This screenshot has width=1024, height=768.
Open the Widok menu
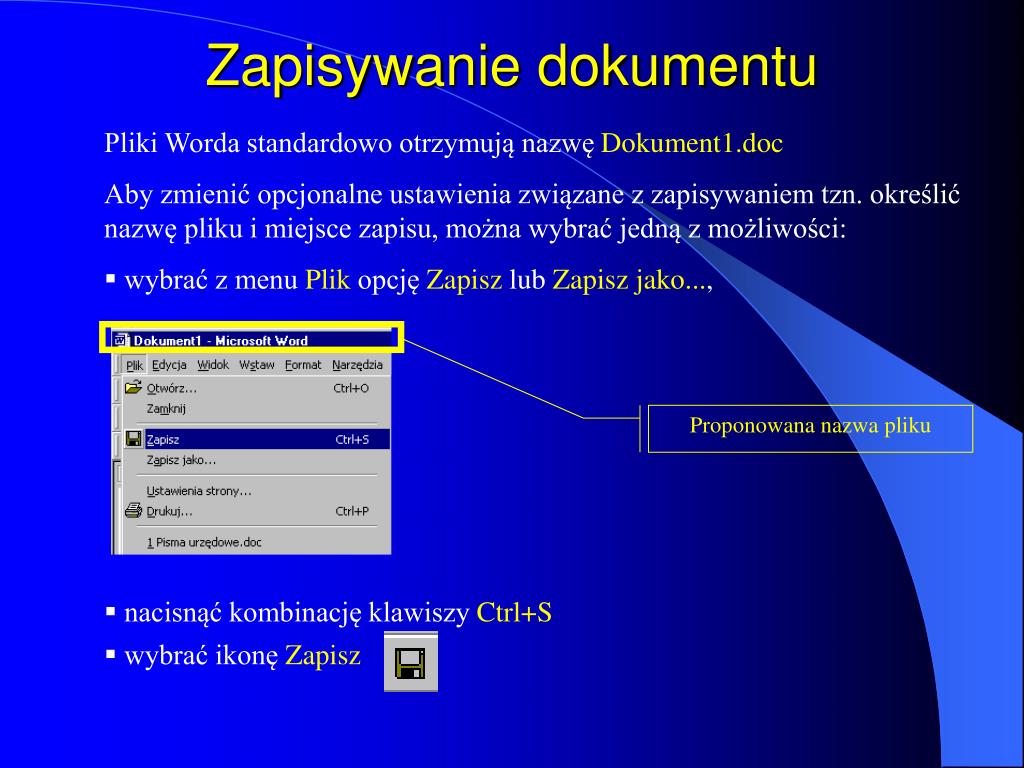[213, 365]
